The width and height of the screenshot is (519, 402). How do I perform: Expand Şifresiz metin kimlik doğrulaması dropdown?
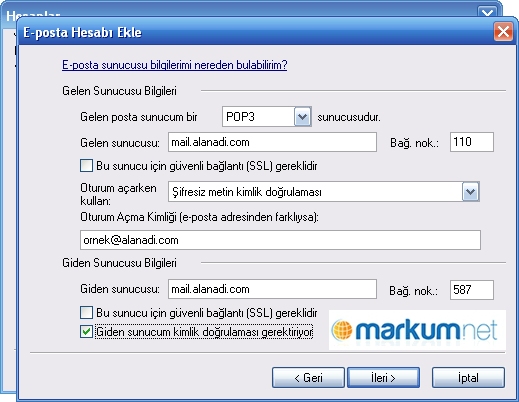[x=470, y=192]
